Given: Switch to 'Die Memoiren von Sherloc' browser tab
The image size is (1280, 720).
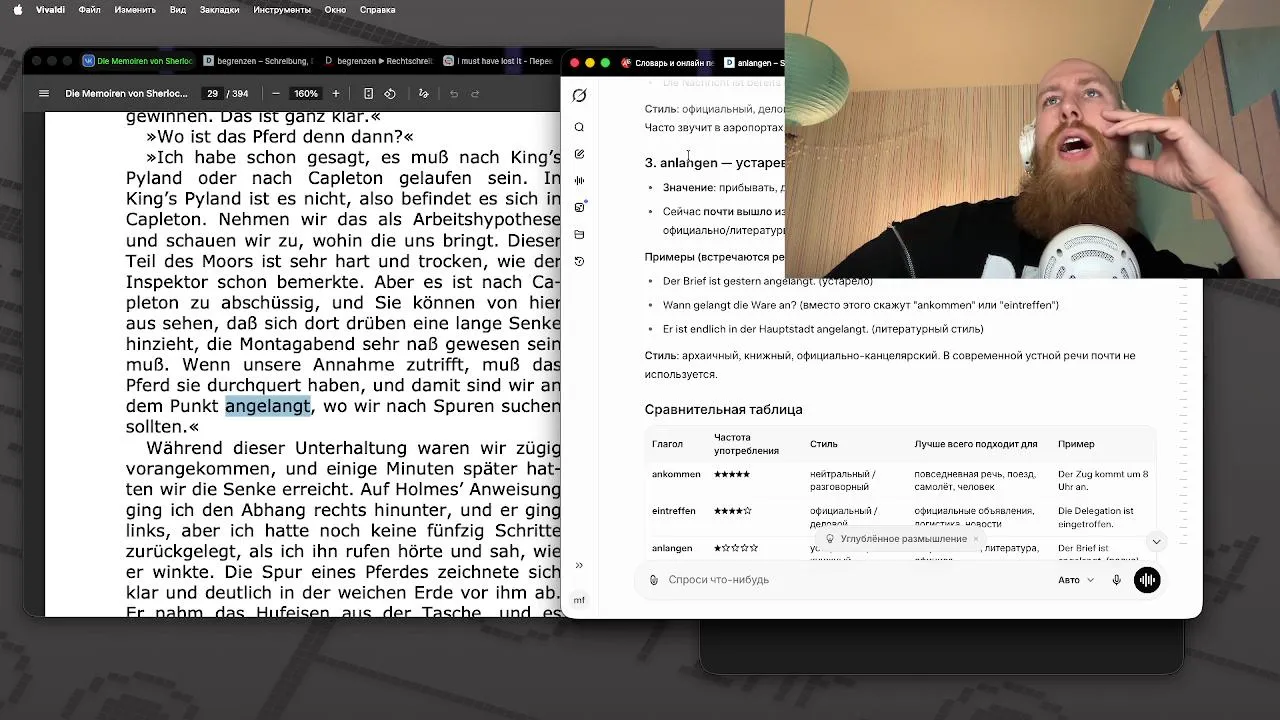Looking at the screenshot, I should [x=138, y=61].
